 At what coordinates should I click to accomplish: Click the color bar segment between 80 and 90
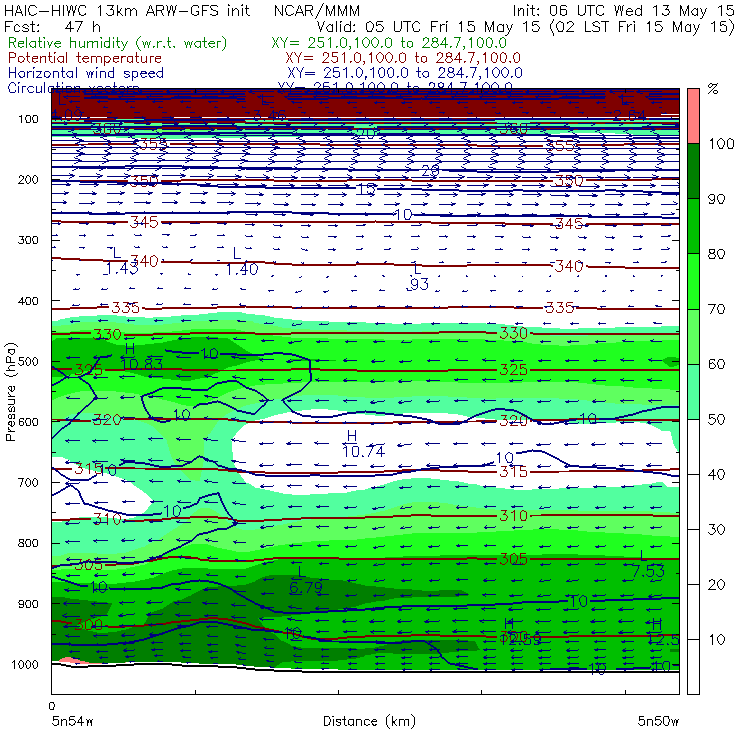(693, 226)
